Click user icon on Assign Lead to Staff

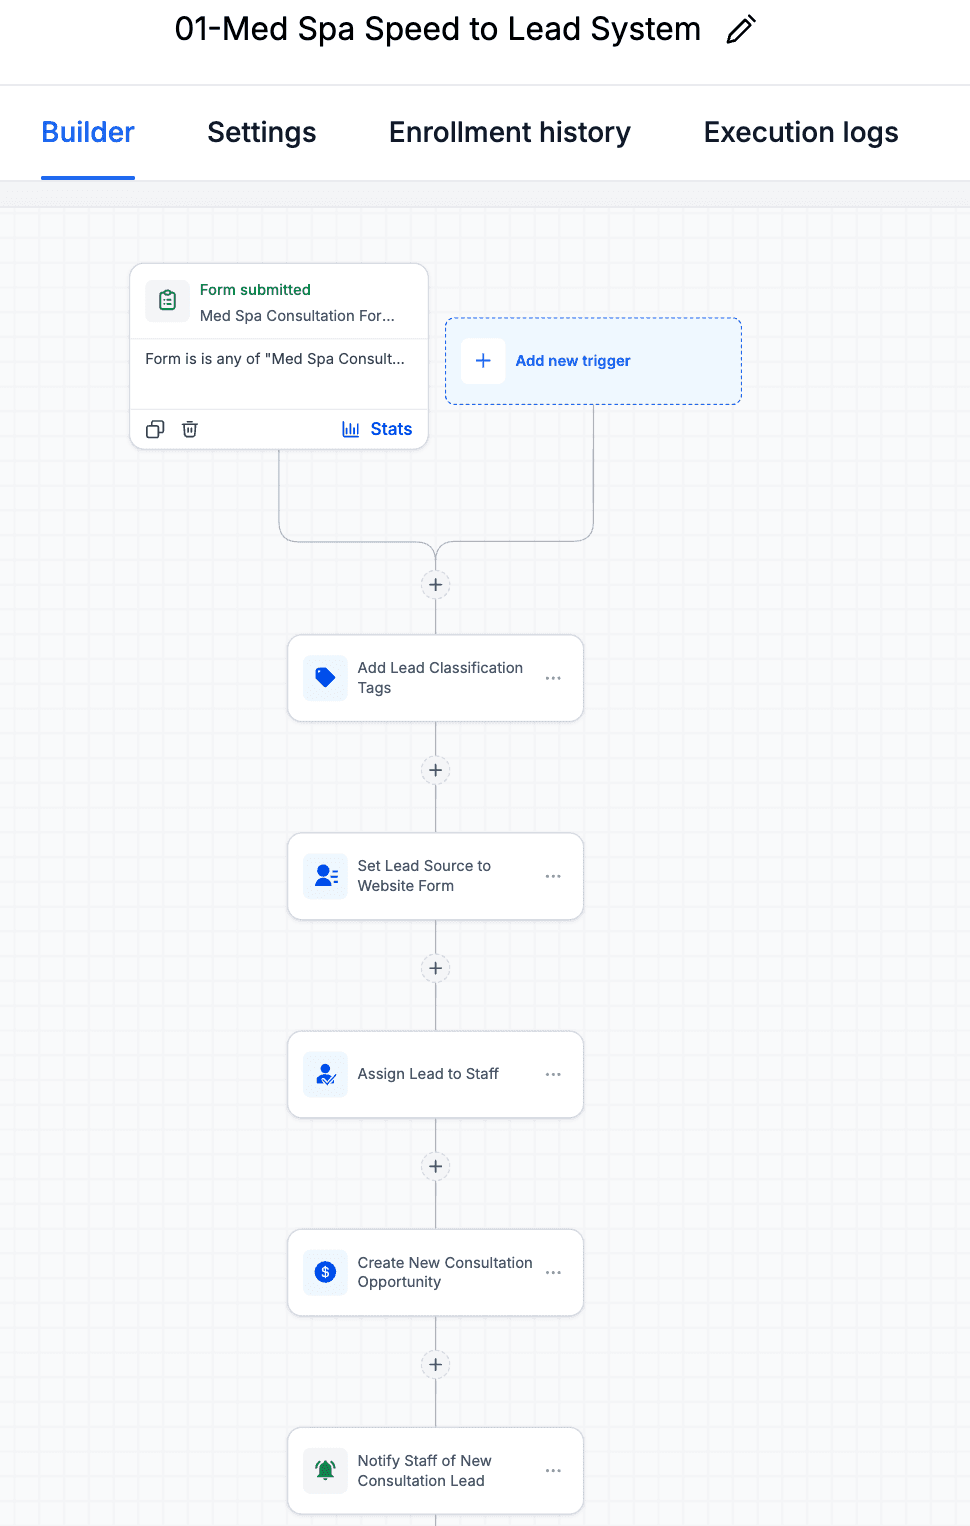point(325,1074)
